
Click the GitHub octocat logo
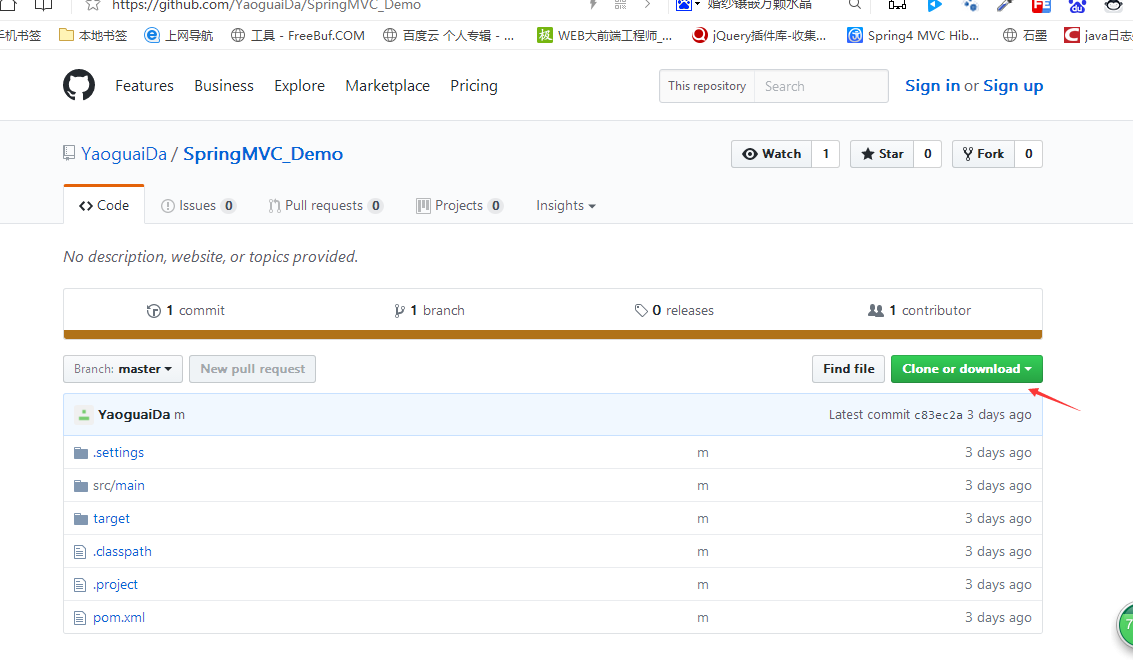(79, 86)
